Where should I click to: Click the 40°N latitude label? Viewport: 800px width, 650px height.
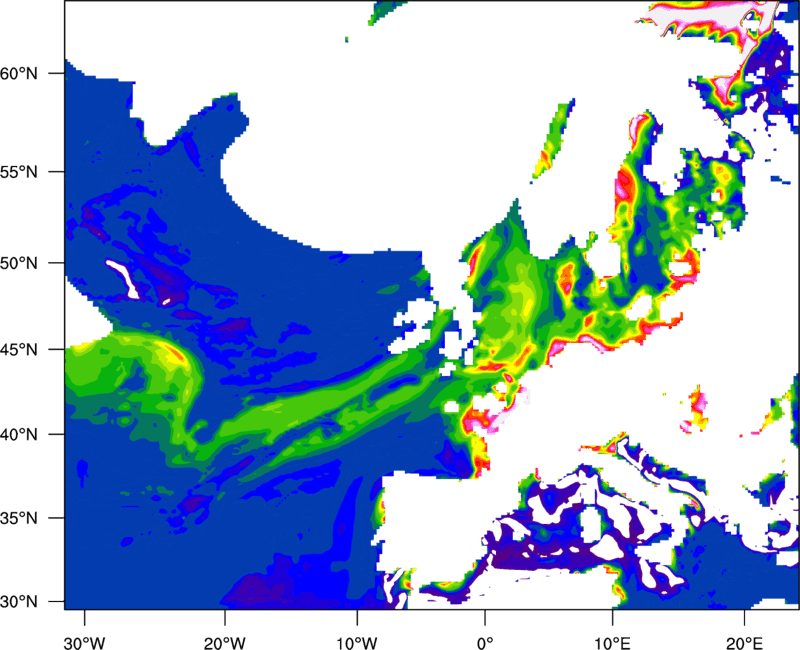(x=19, y=434)
